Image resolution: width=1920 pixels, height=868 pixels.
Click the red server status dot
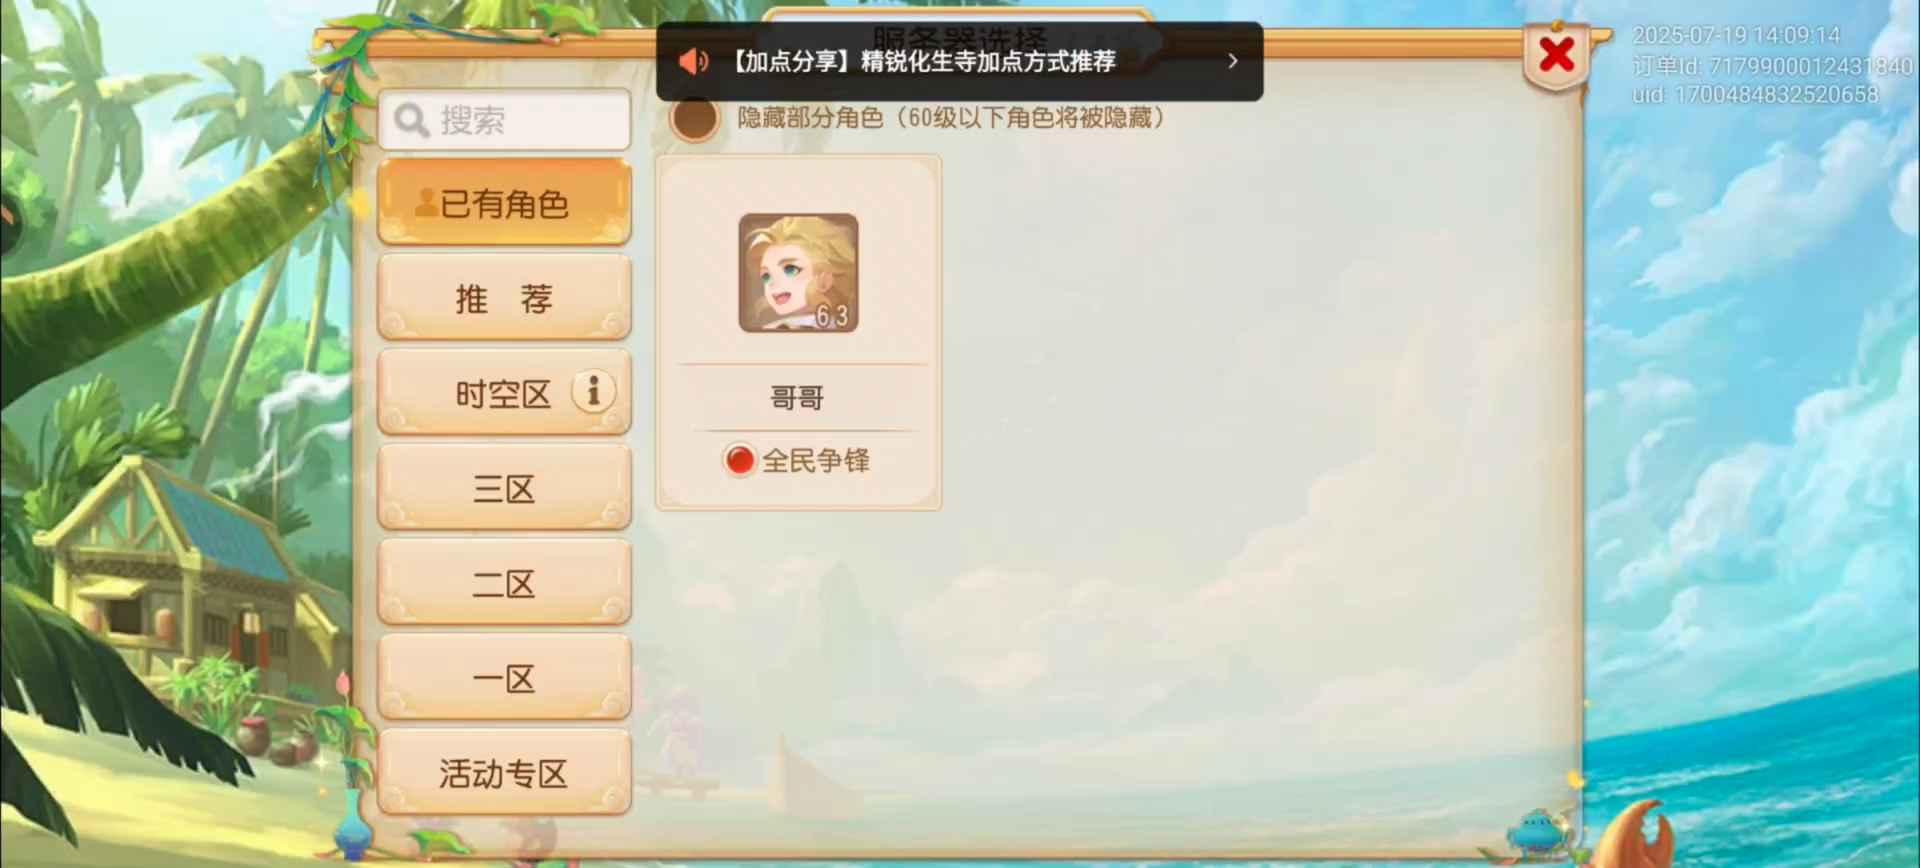739,460
